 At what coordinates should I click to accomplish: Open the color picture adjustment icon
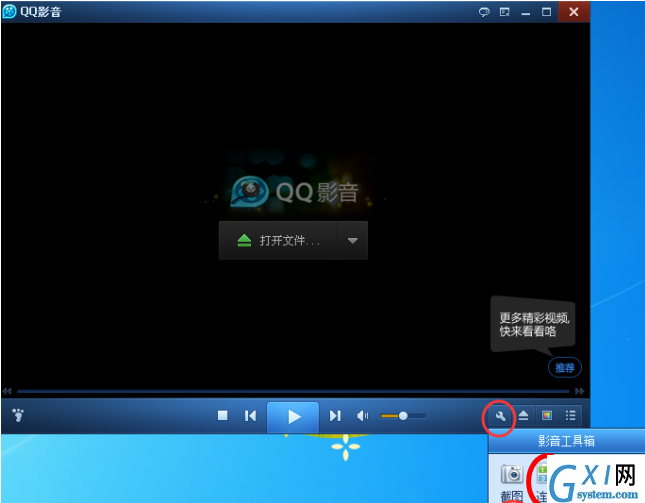pyautogui.click(x=547, y=415)
